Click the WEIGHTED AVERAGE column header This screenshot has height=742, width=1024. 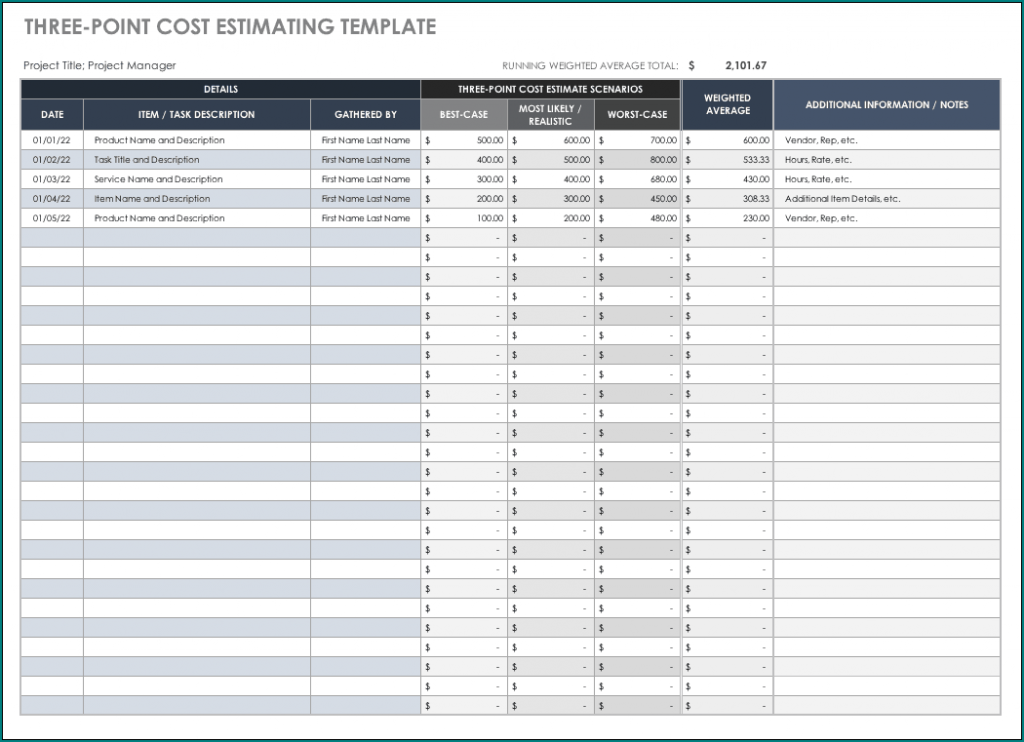[728, 105]
